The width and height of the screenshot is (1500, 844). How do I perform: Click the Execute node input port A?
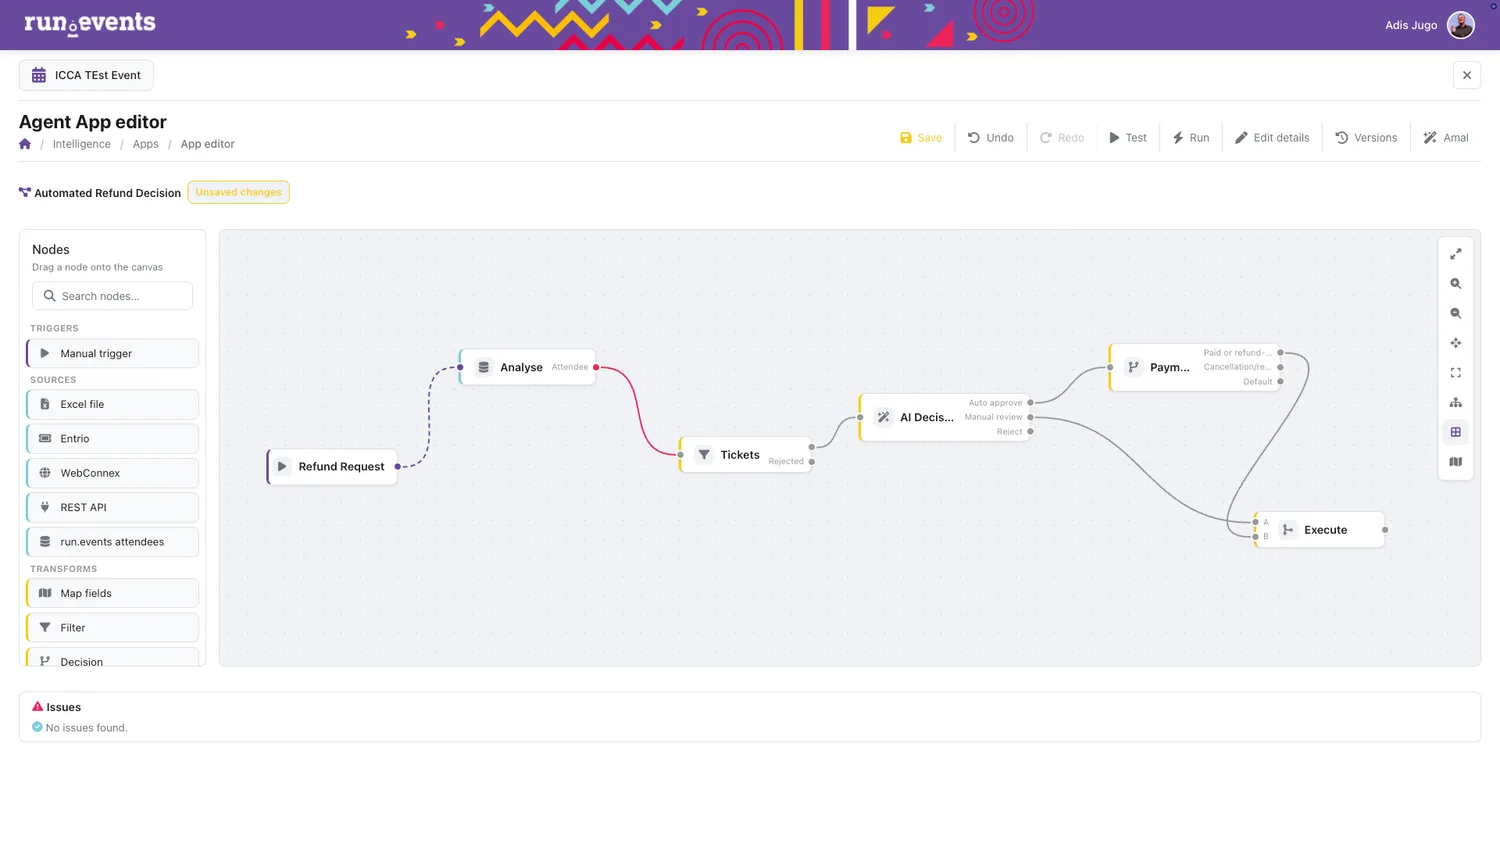(1256, 522)
